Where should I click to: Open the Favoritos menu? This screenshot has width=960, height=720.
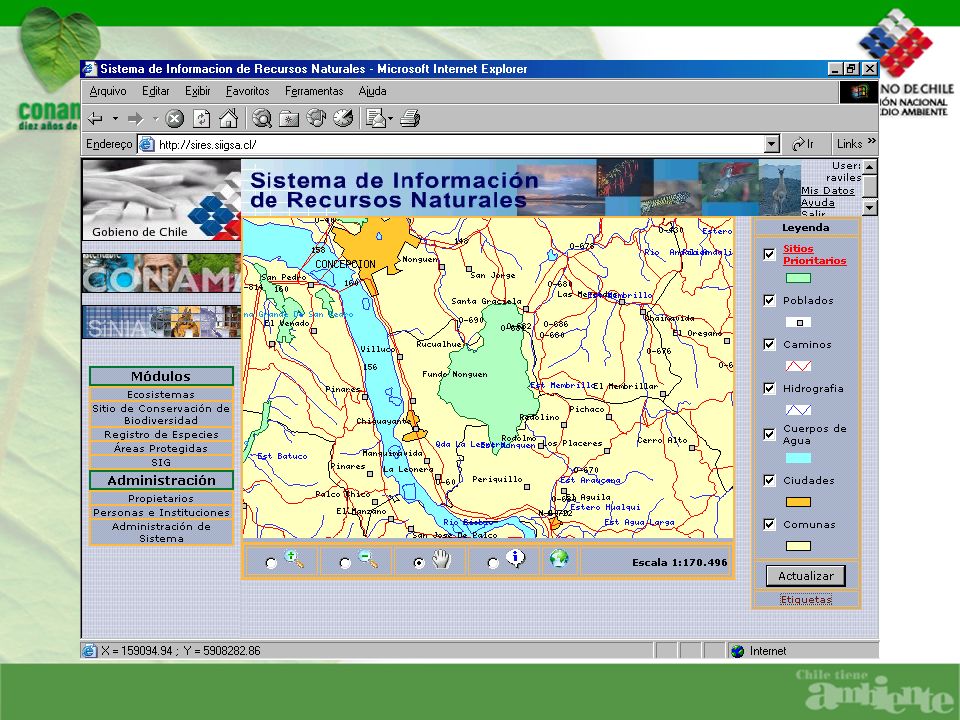pyautogui.click(x=247, y=91)
